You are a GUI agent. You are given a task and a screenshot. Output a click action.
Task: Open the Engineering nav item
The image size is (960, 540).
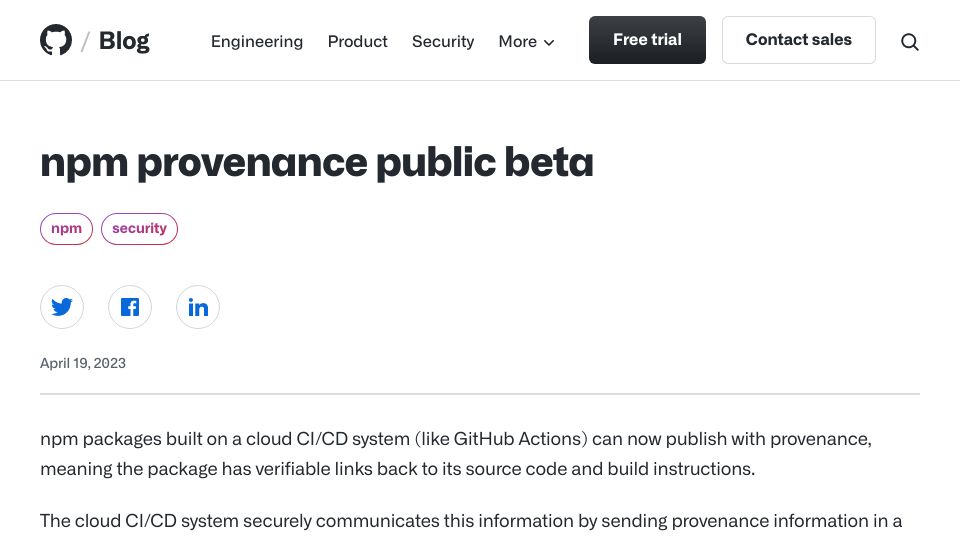point(257,41)
